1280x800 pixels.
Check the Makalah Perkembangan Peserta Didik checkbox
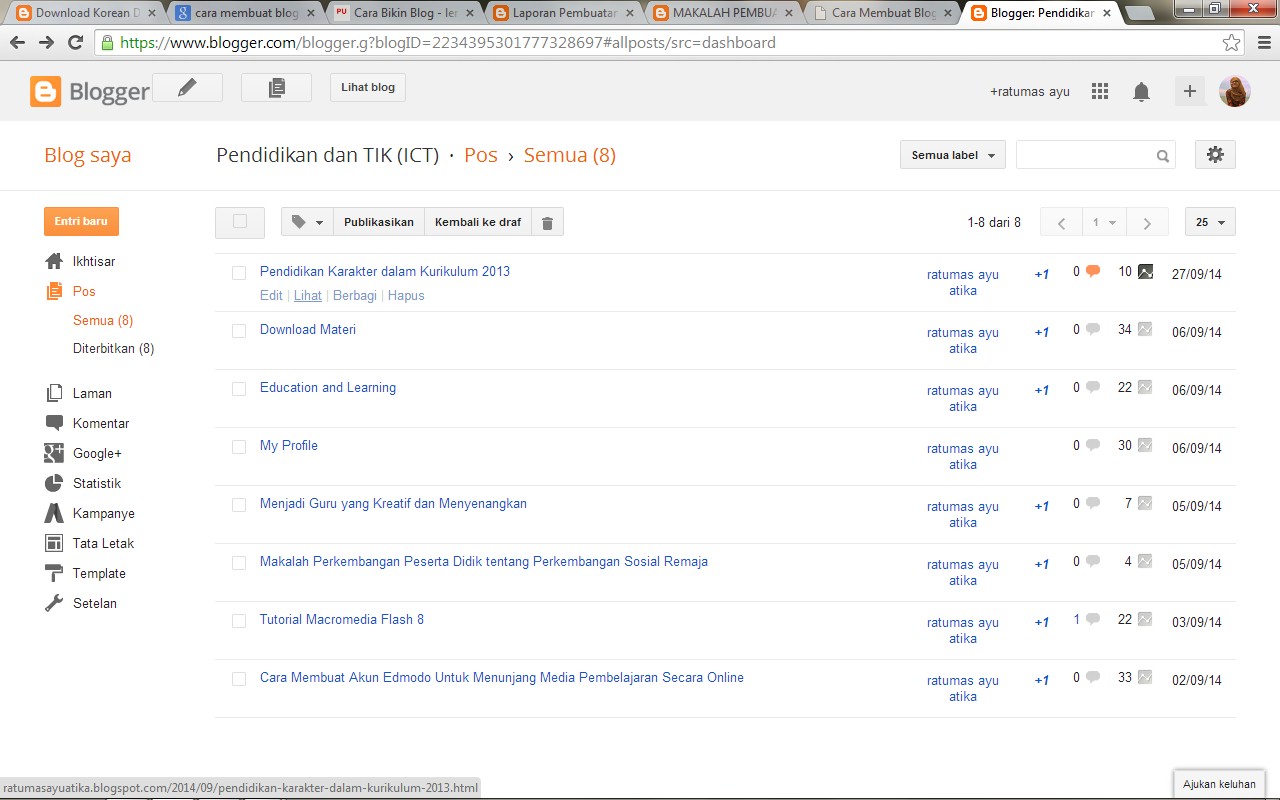(239, 563)
